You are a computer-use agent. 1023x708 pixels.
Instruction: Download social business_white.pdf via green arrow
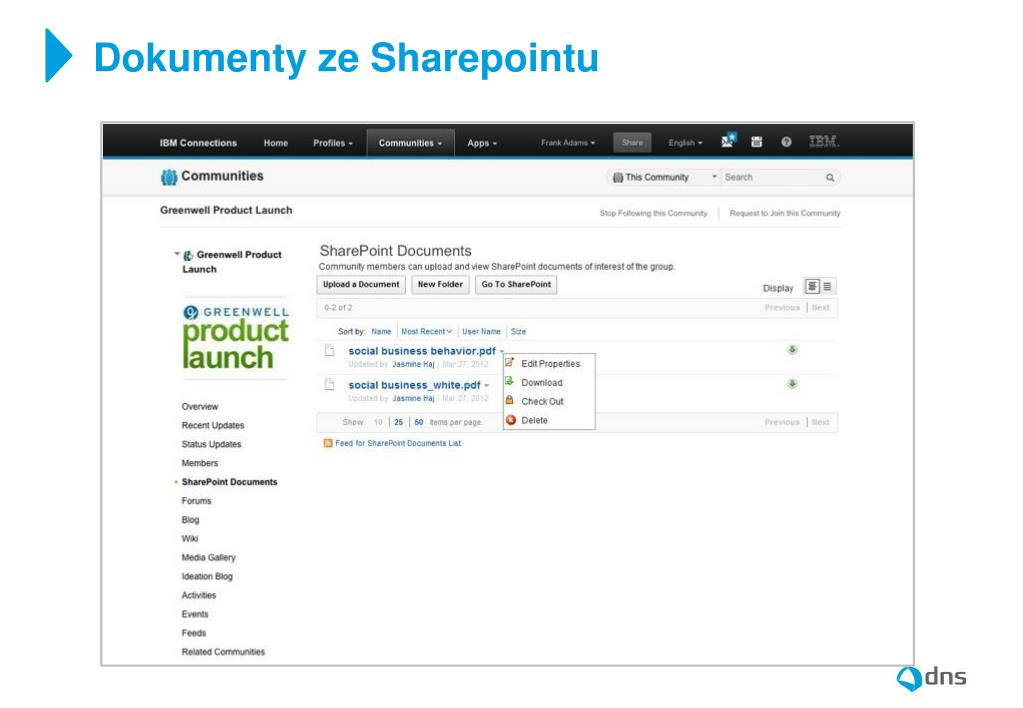click(792, 384)
